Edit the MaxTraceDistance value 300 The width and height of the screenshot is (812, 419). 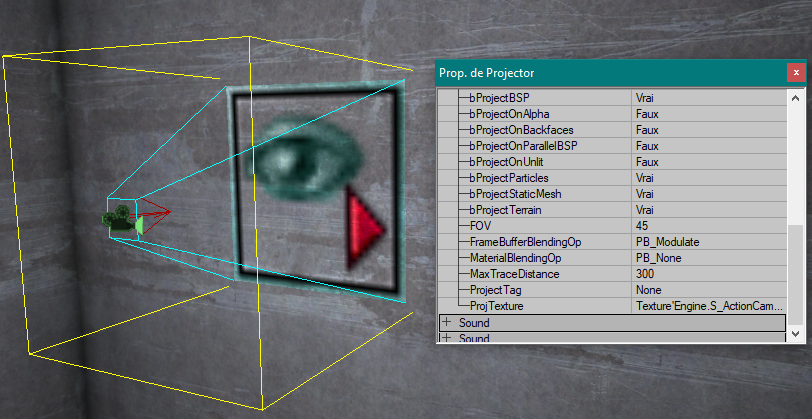709,274
